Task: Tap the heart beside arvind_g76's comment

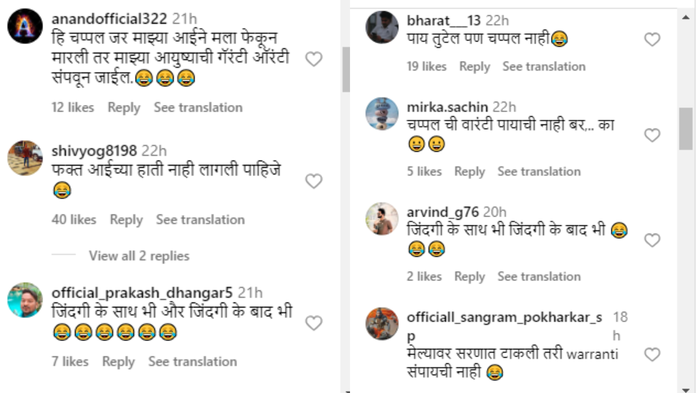Action: [x=652, y=240]
